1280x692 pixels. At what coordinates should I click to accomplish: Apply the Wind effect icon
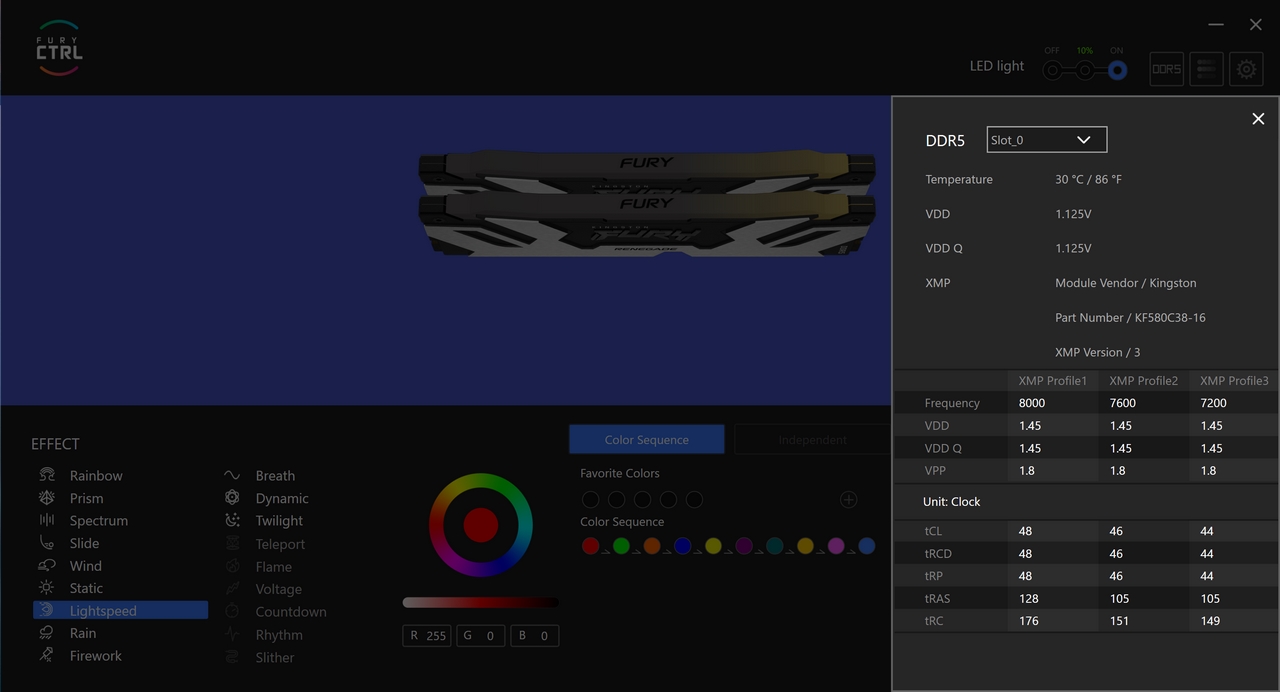(x=47, y=565)
